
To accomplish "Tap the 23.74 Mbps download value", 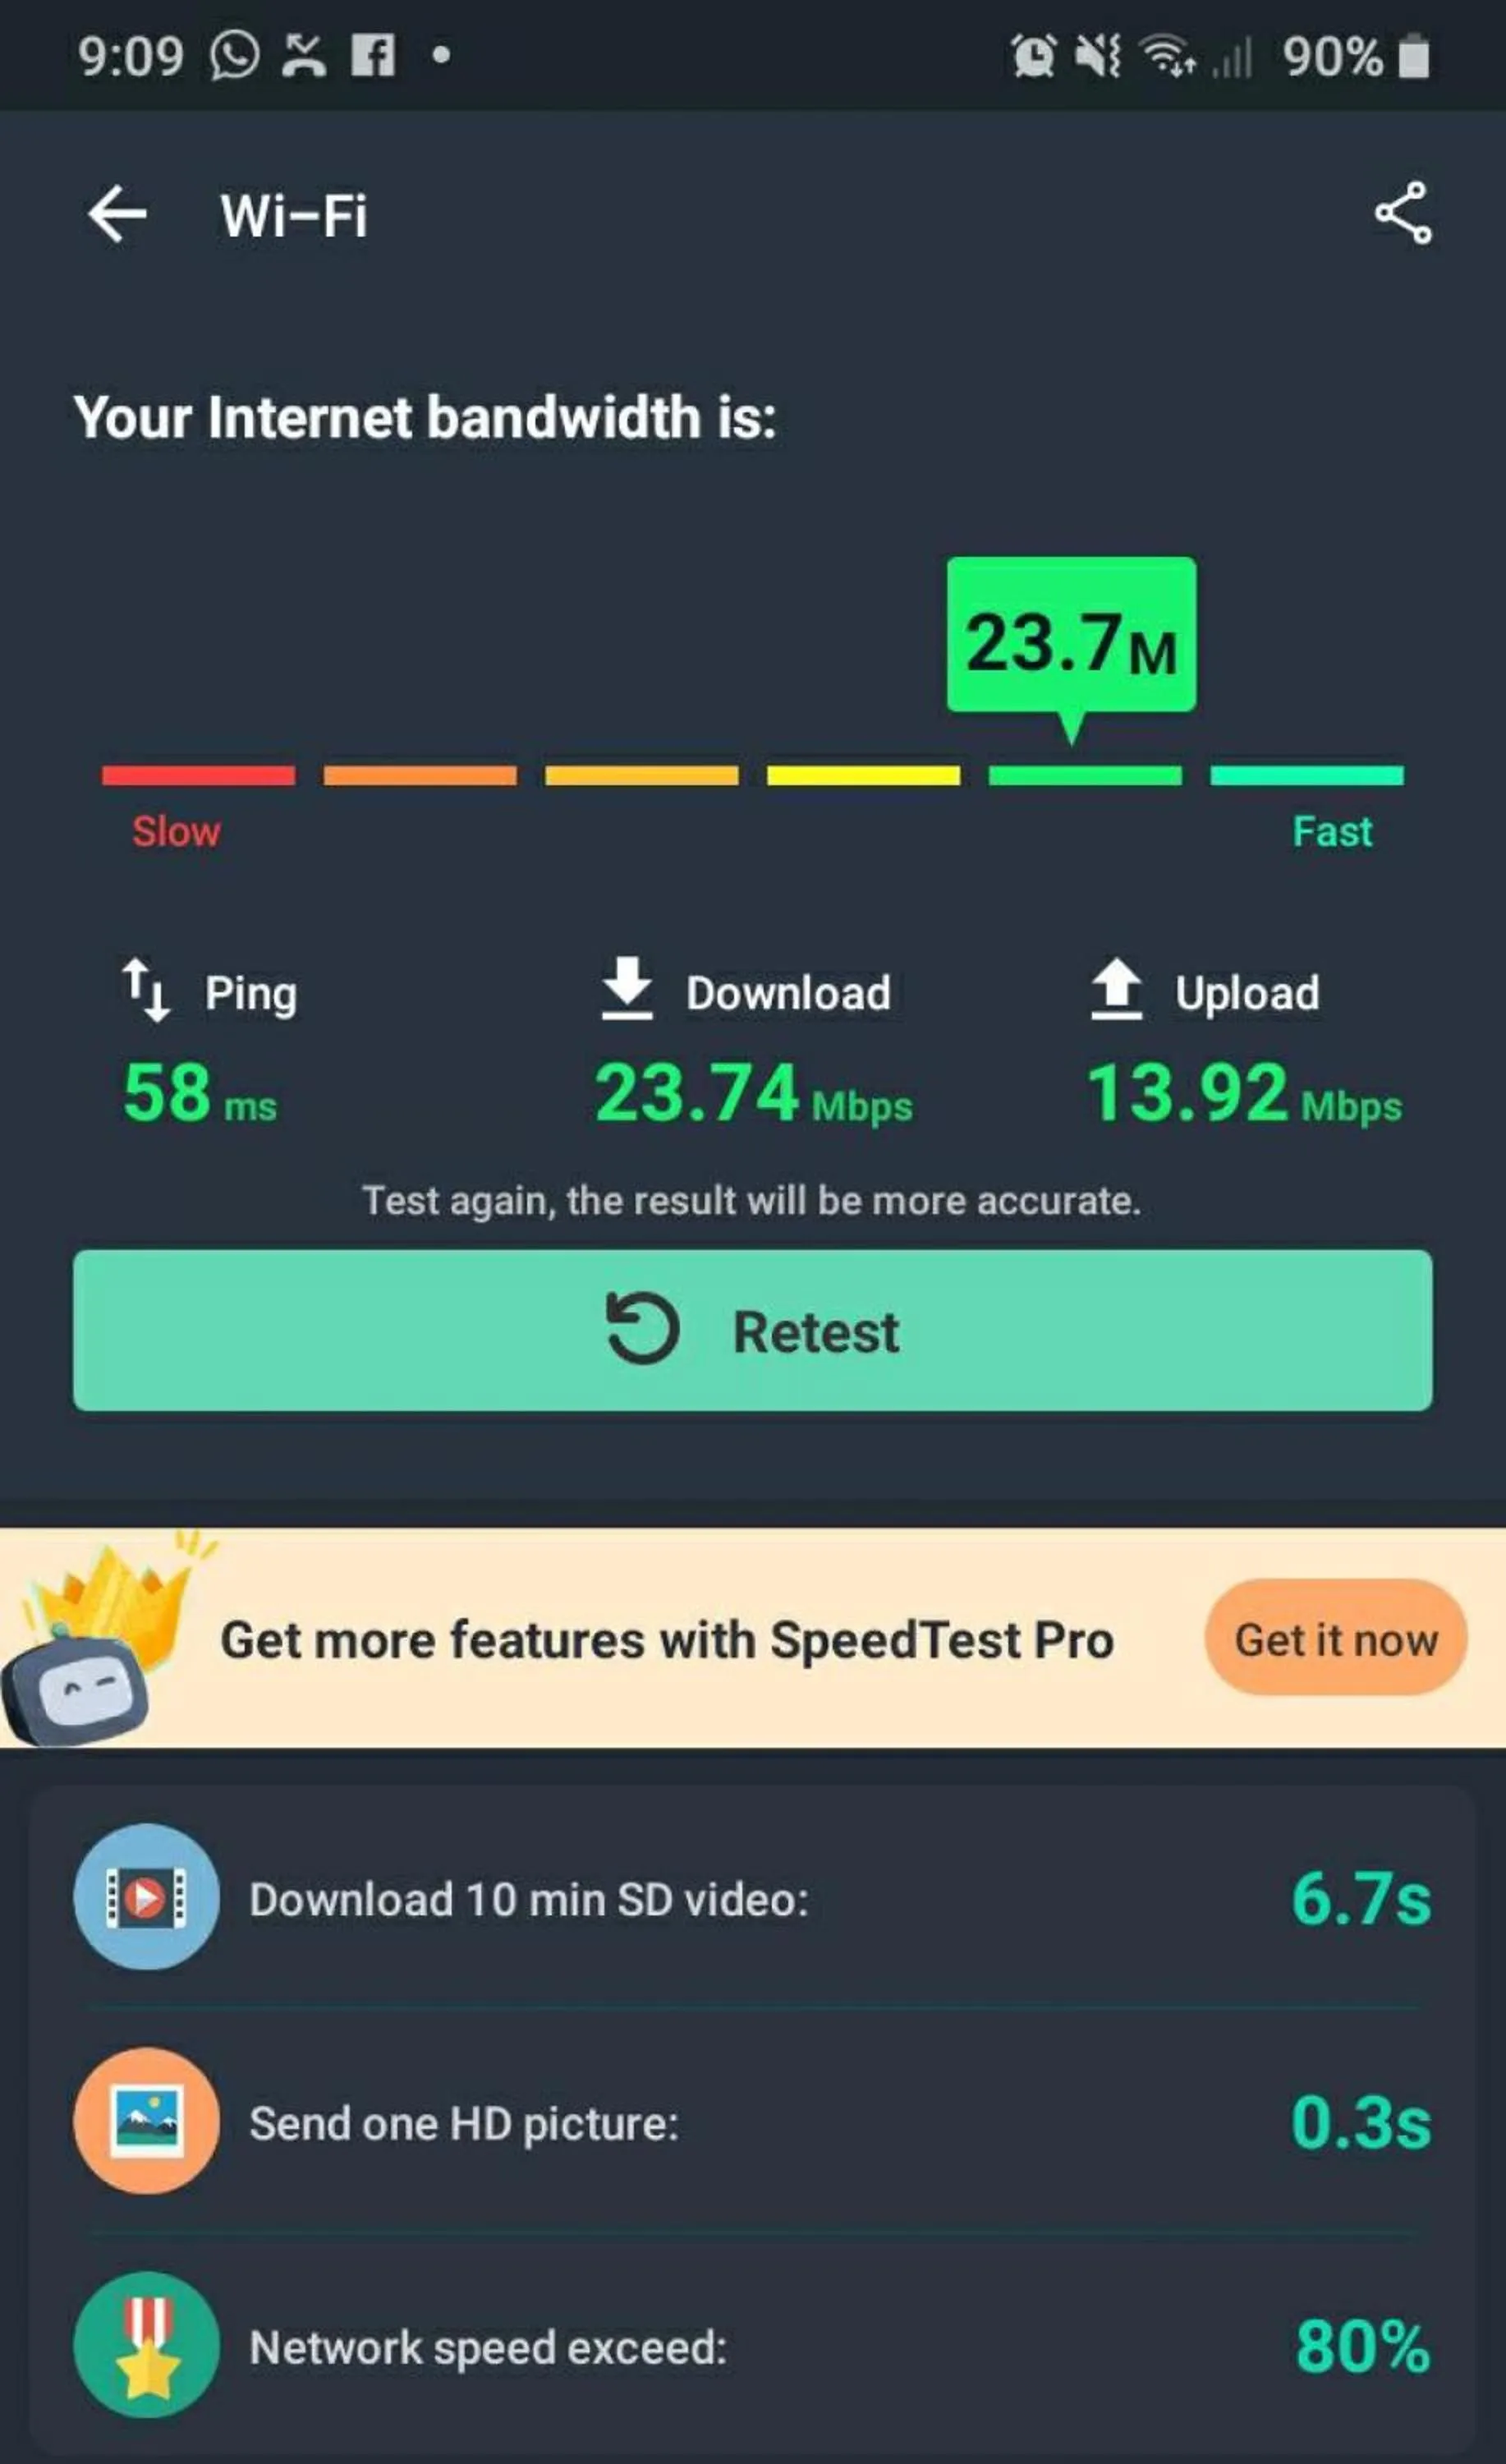I will 753,1092.
